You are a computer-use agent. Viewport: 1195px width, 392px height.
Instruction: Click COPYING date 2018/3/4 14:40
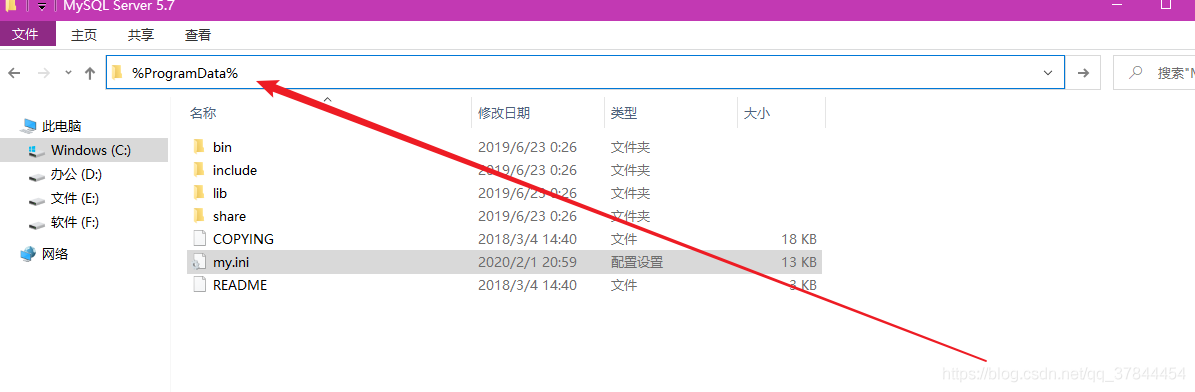[527, 239]
